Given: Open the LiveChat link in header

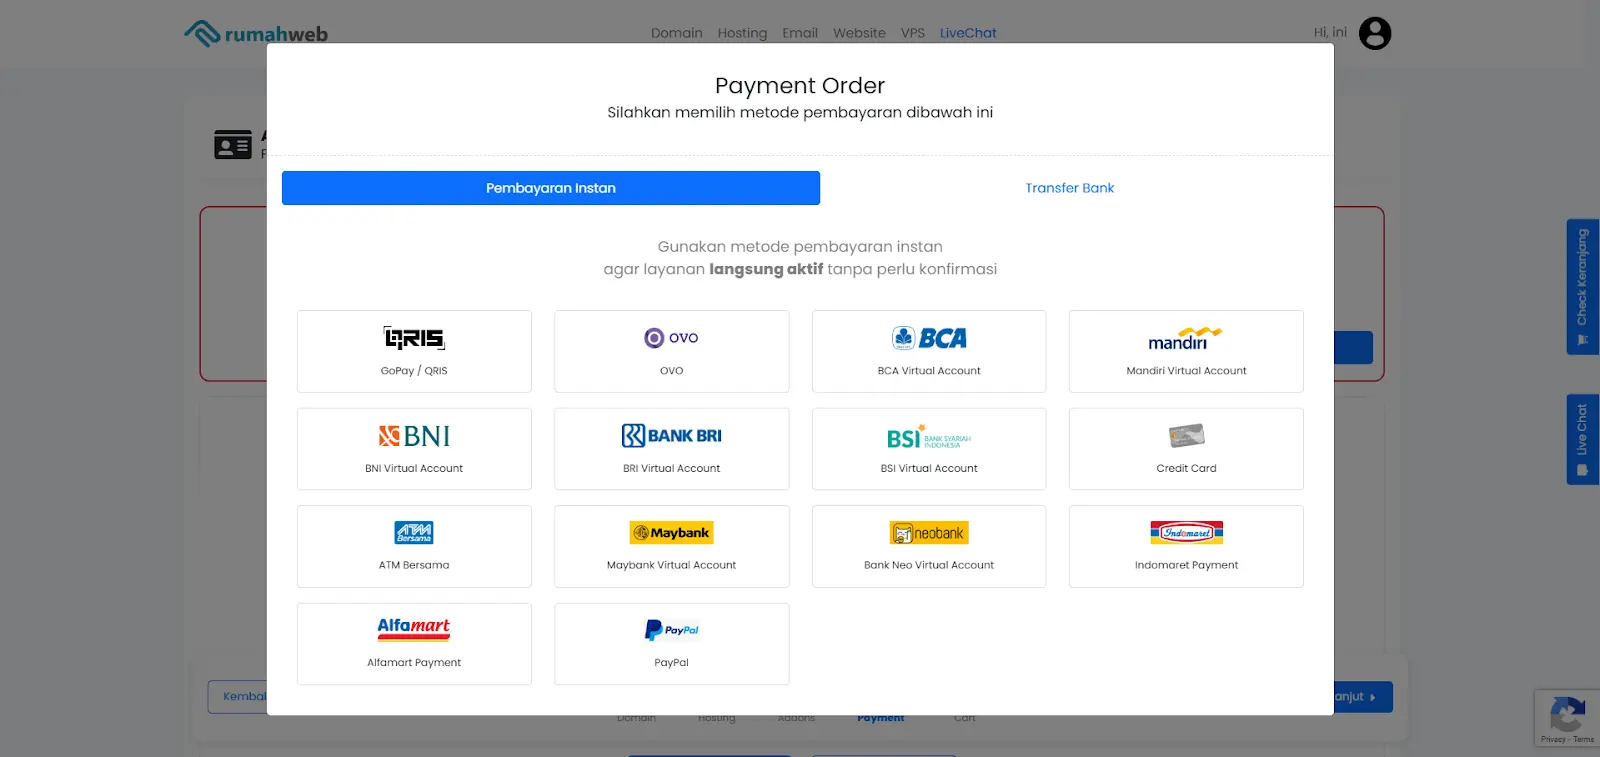Looking at the screenshot, I should point(968,33).
